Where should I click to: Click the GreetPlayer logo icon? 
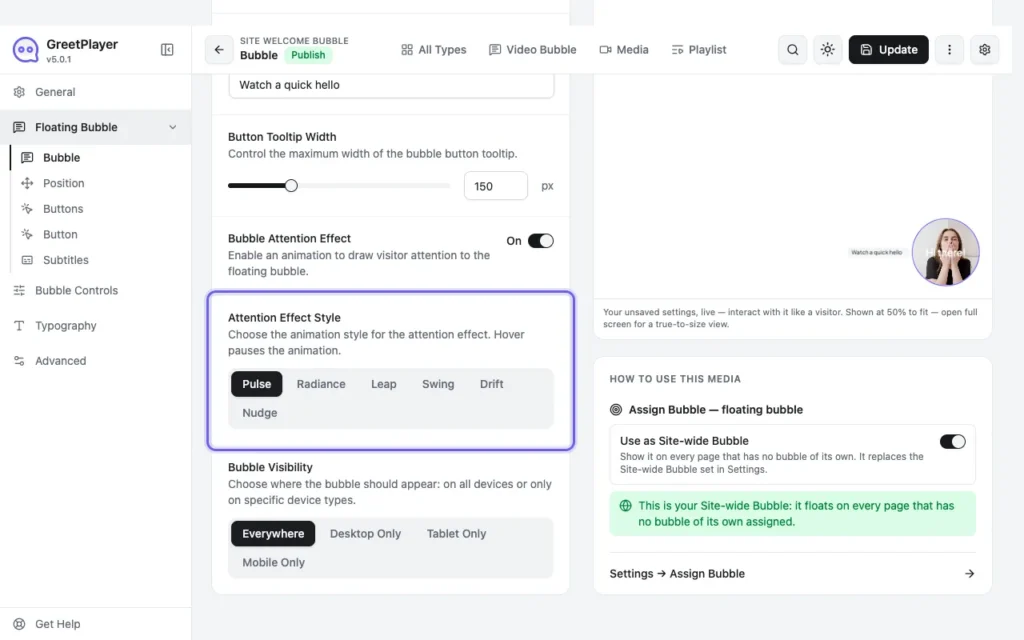click(26, 50)
